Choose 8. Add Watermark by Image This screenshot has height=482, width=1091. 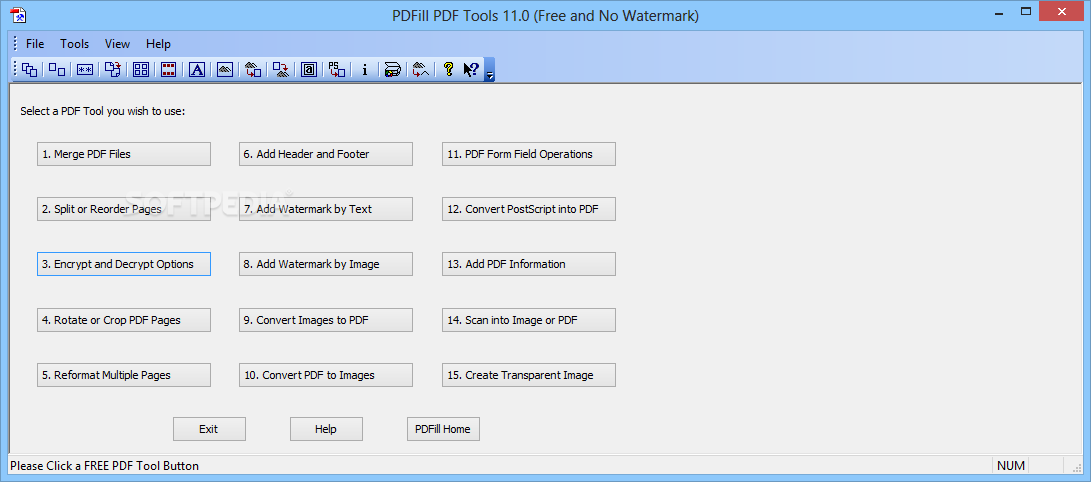[326, 264]
